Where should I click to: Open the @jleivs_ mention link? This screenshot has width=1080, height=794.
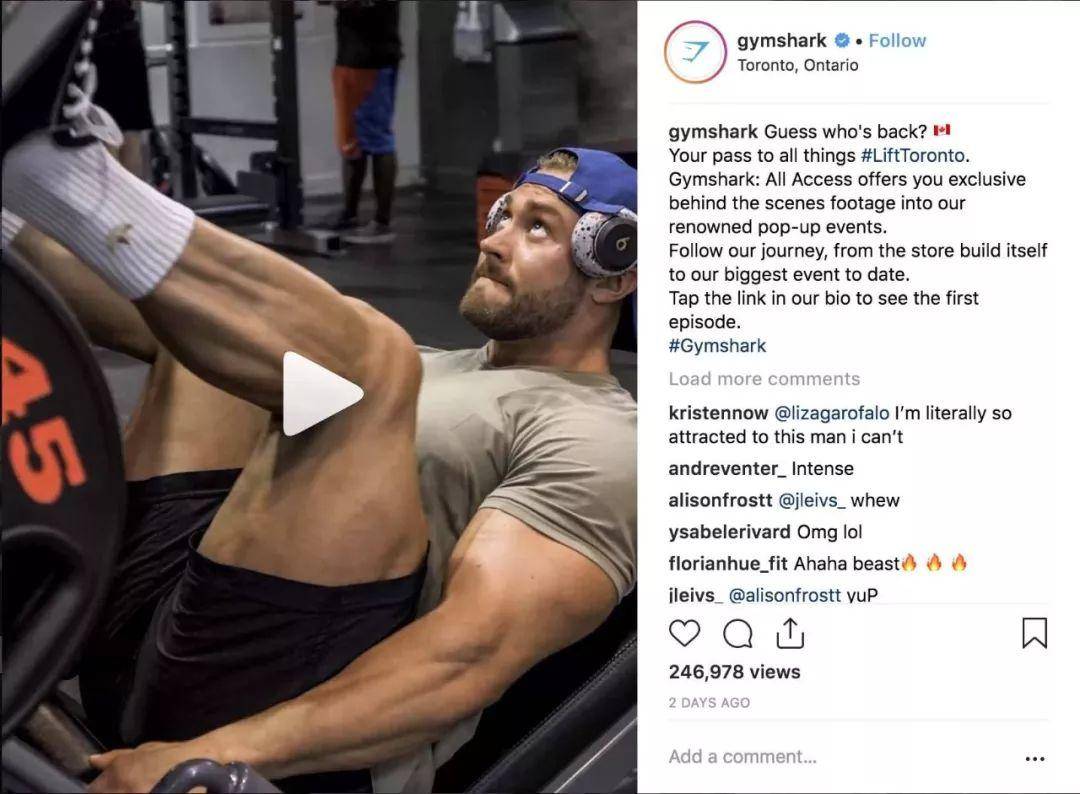click(811, 501)
